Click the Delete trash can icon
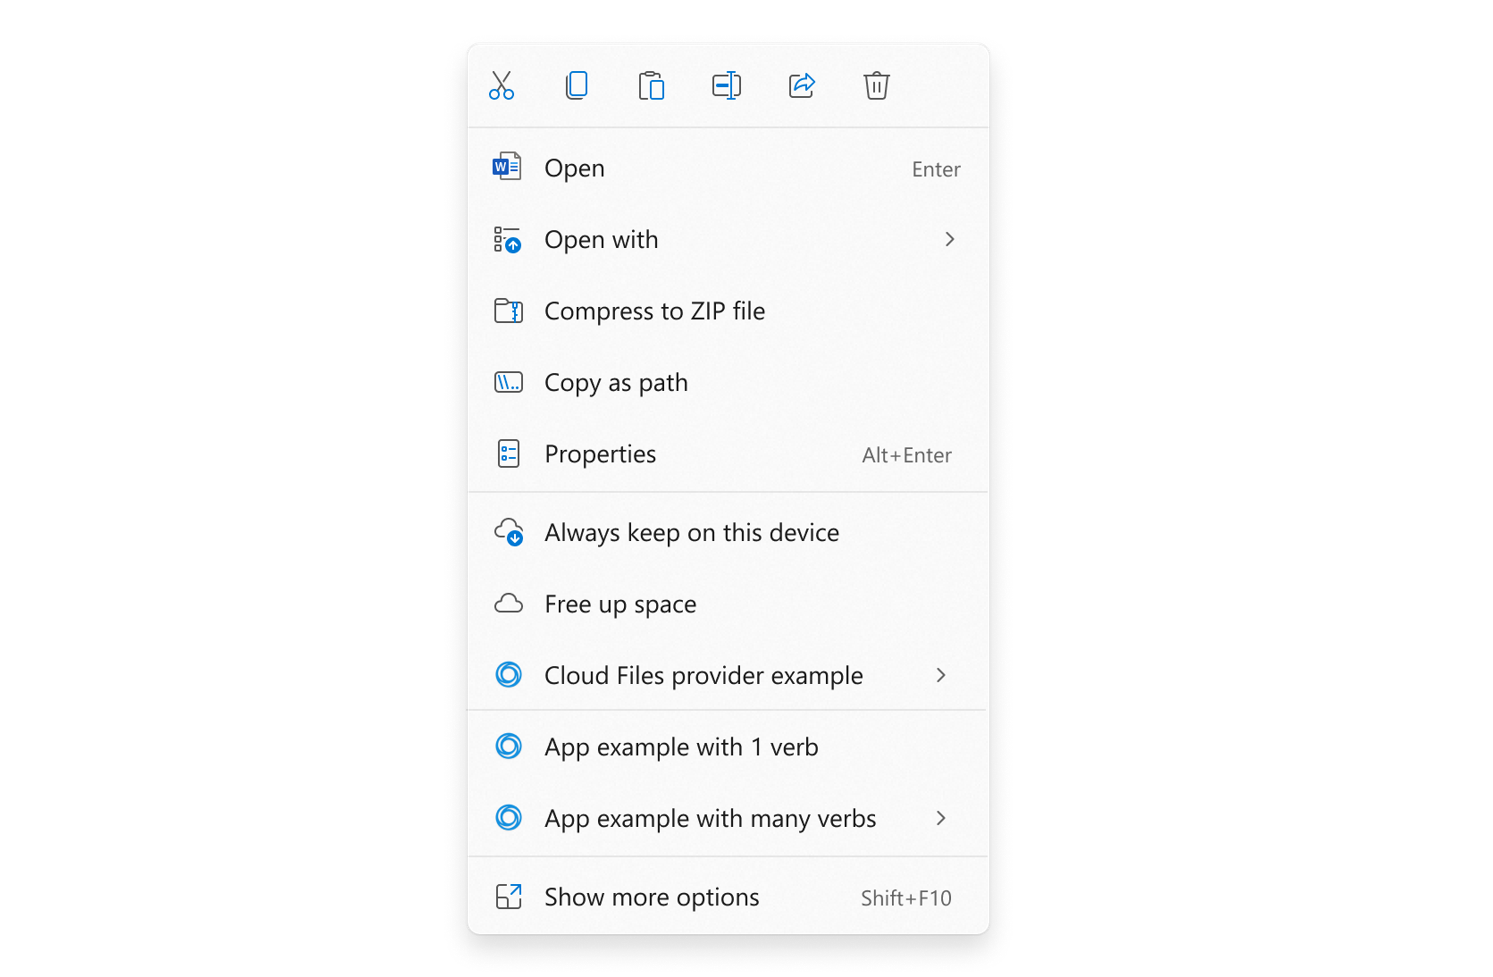The image size is (1493, 977). coord(876,85)
